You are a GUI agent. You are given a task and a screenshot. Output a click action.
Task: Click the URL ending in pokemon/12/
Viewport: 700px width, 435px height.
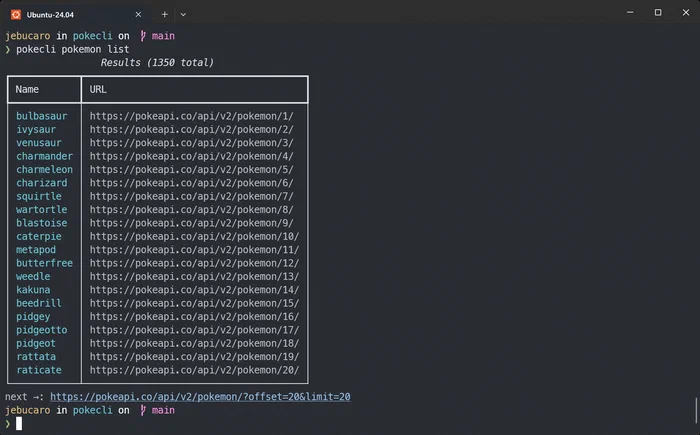pyautogui.click(x=194, y=263)
